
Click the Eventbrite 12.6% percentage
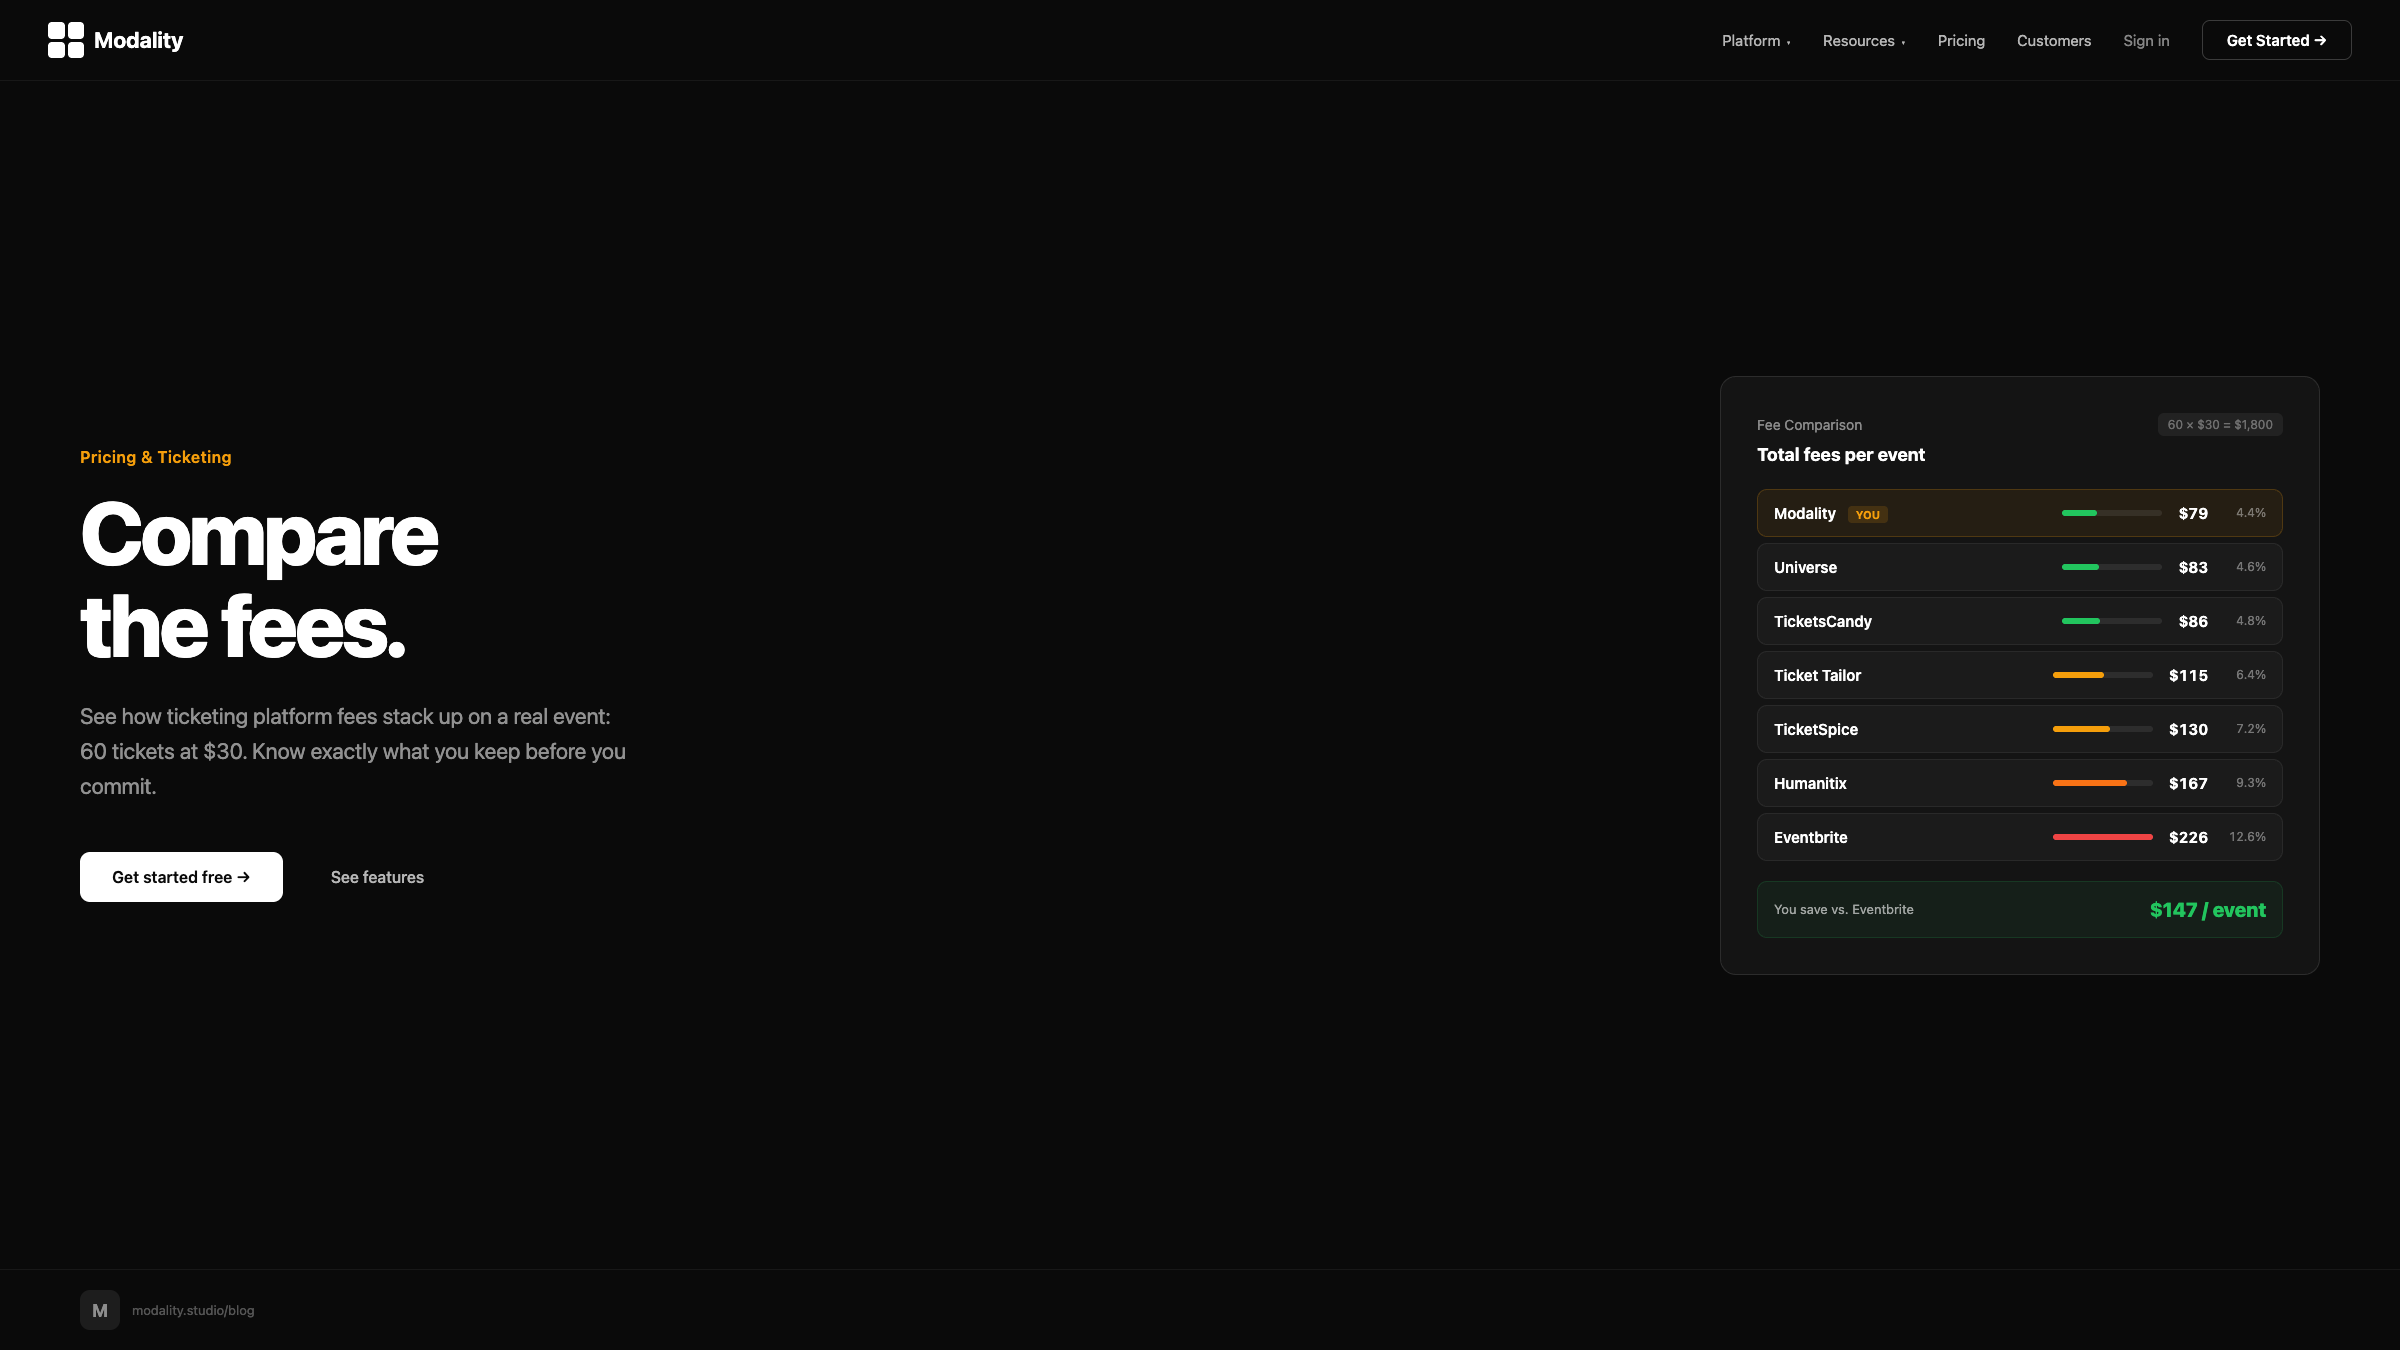point(2247,837)
